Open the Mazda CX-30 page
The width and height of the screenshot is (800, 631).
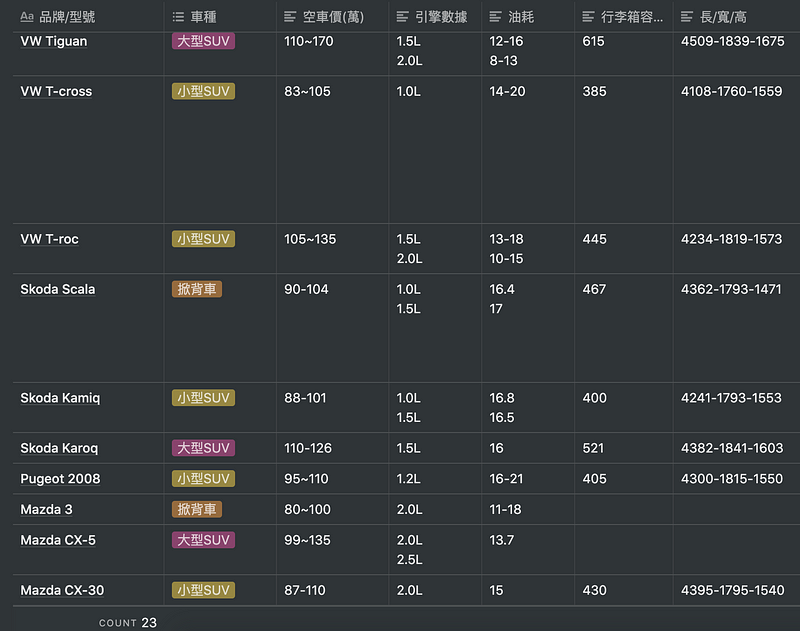click(x=62, y=590)
